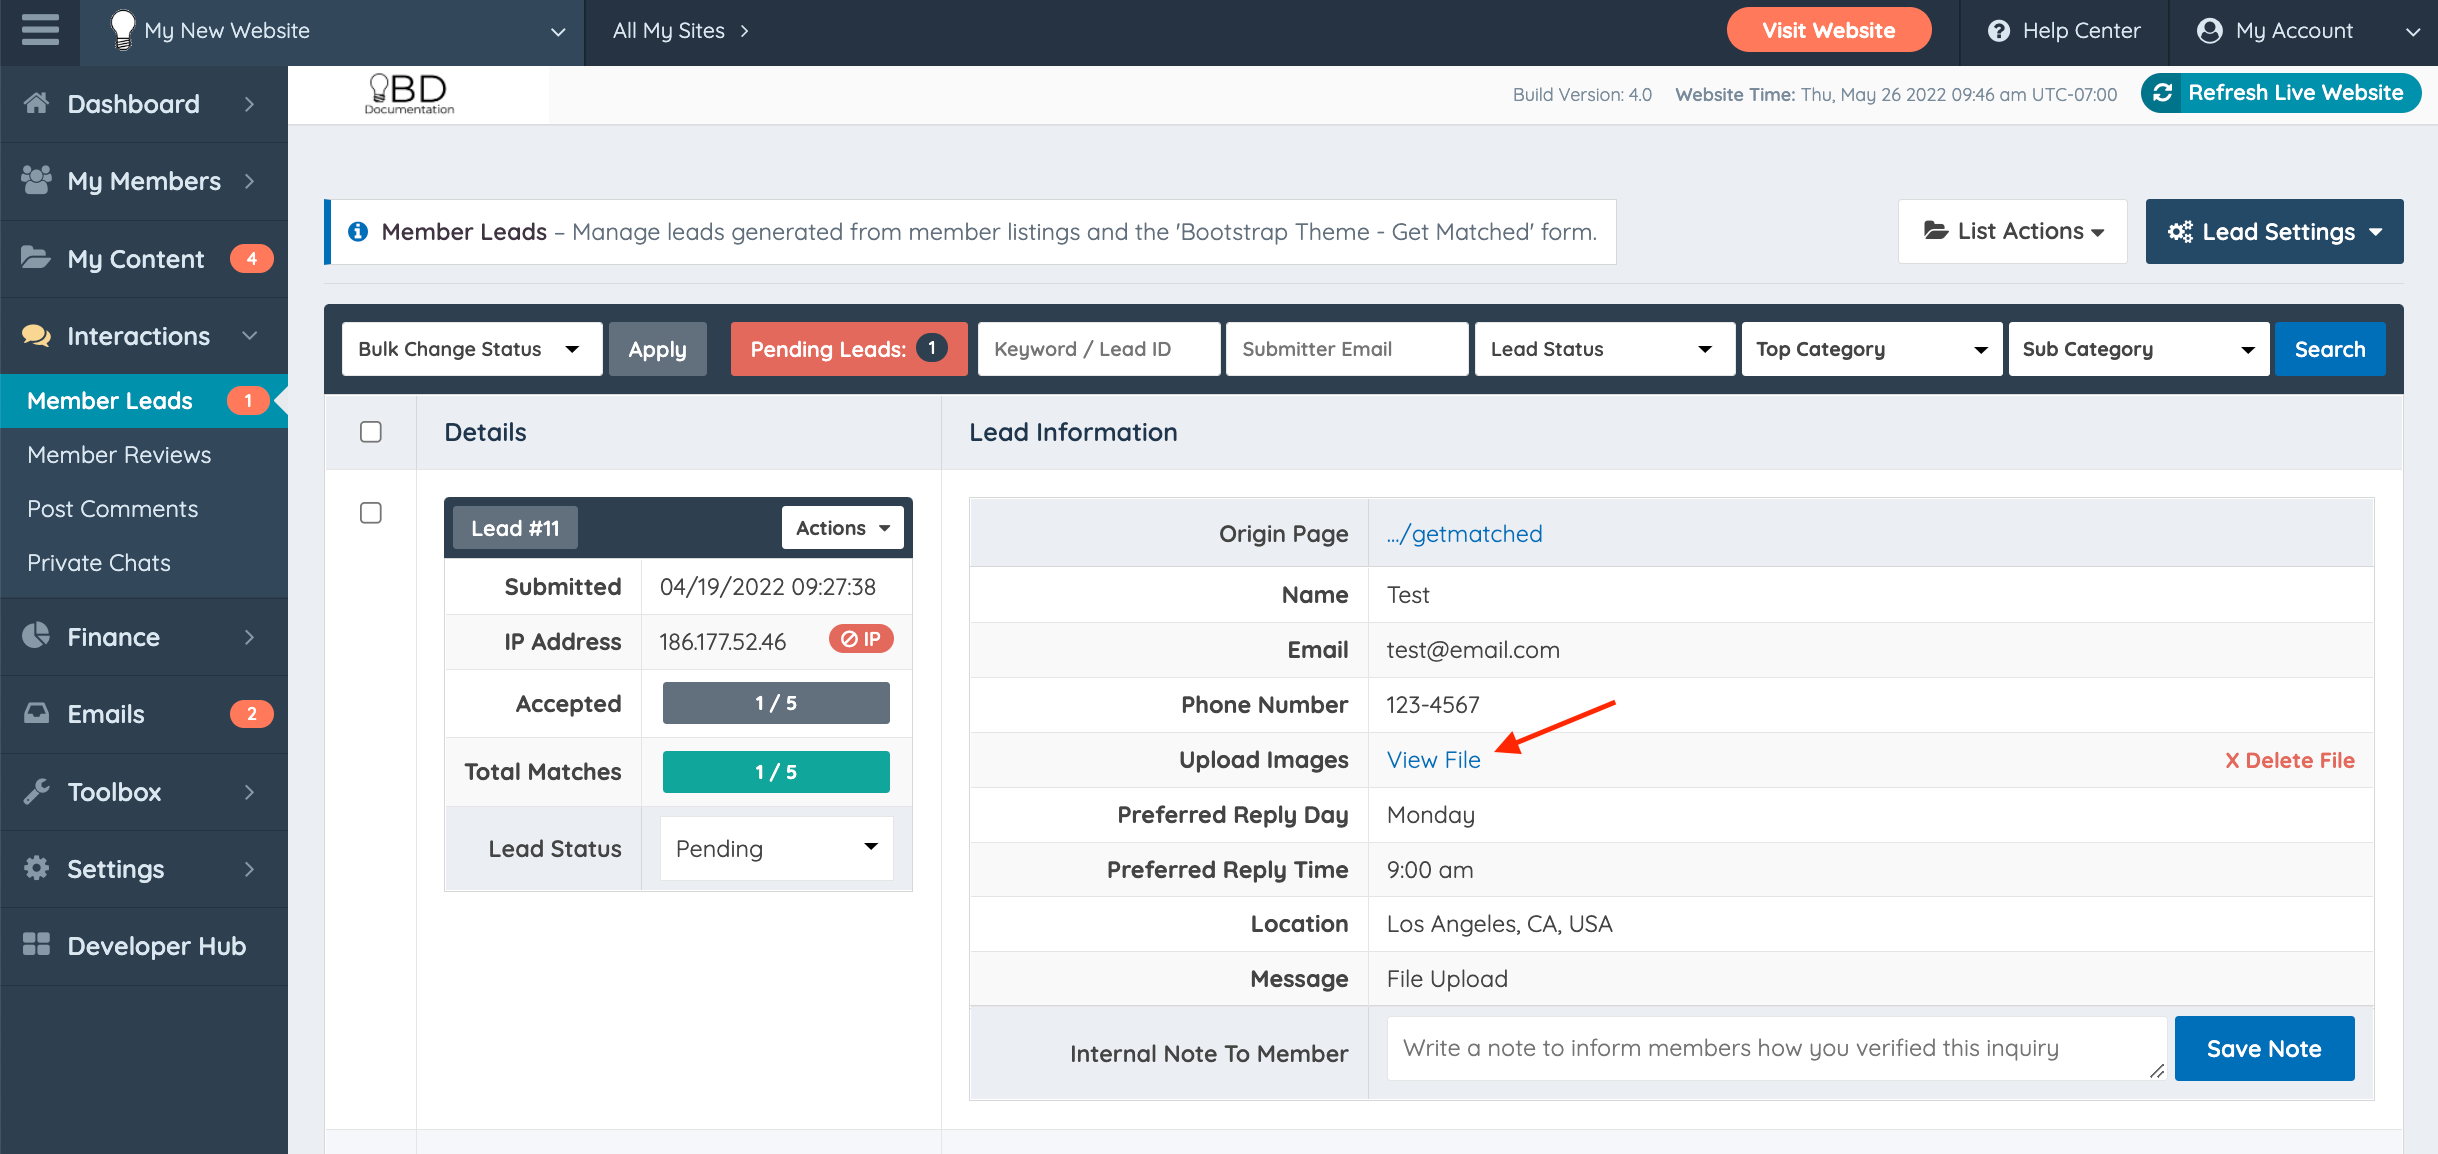Click the Developer Hub grid icon
This screenshot has height=1154, width=2438.
37,945
